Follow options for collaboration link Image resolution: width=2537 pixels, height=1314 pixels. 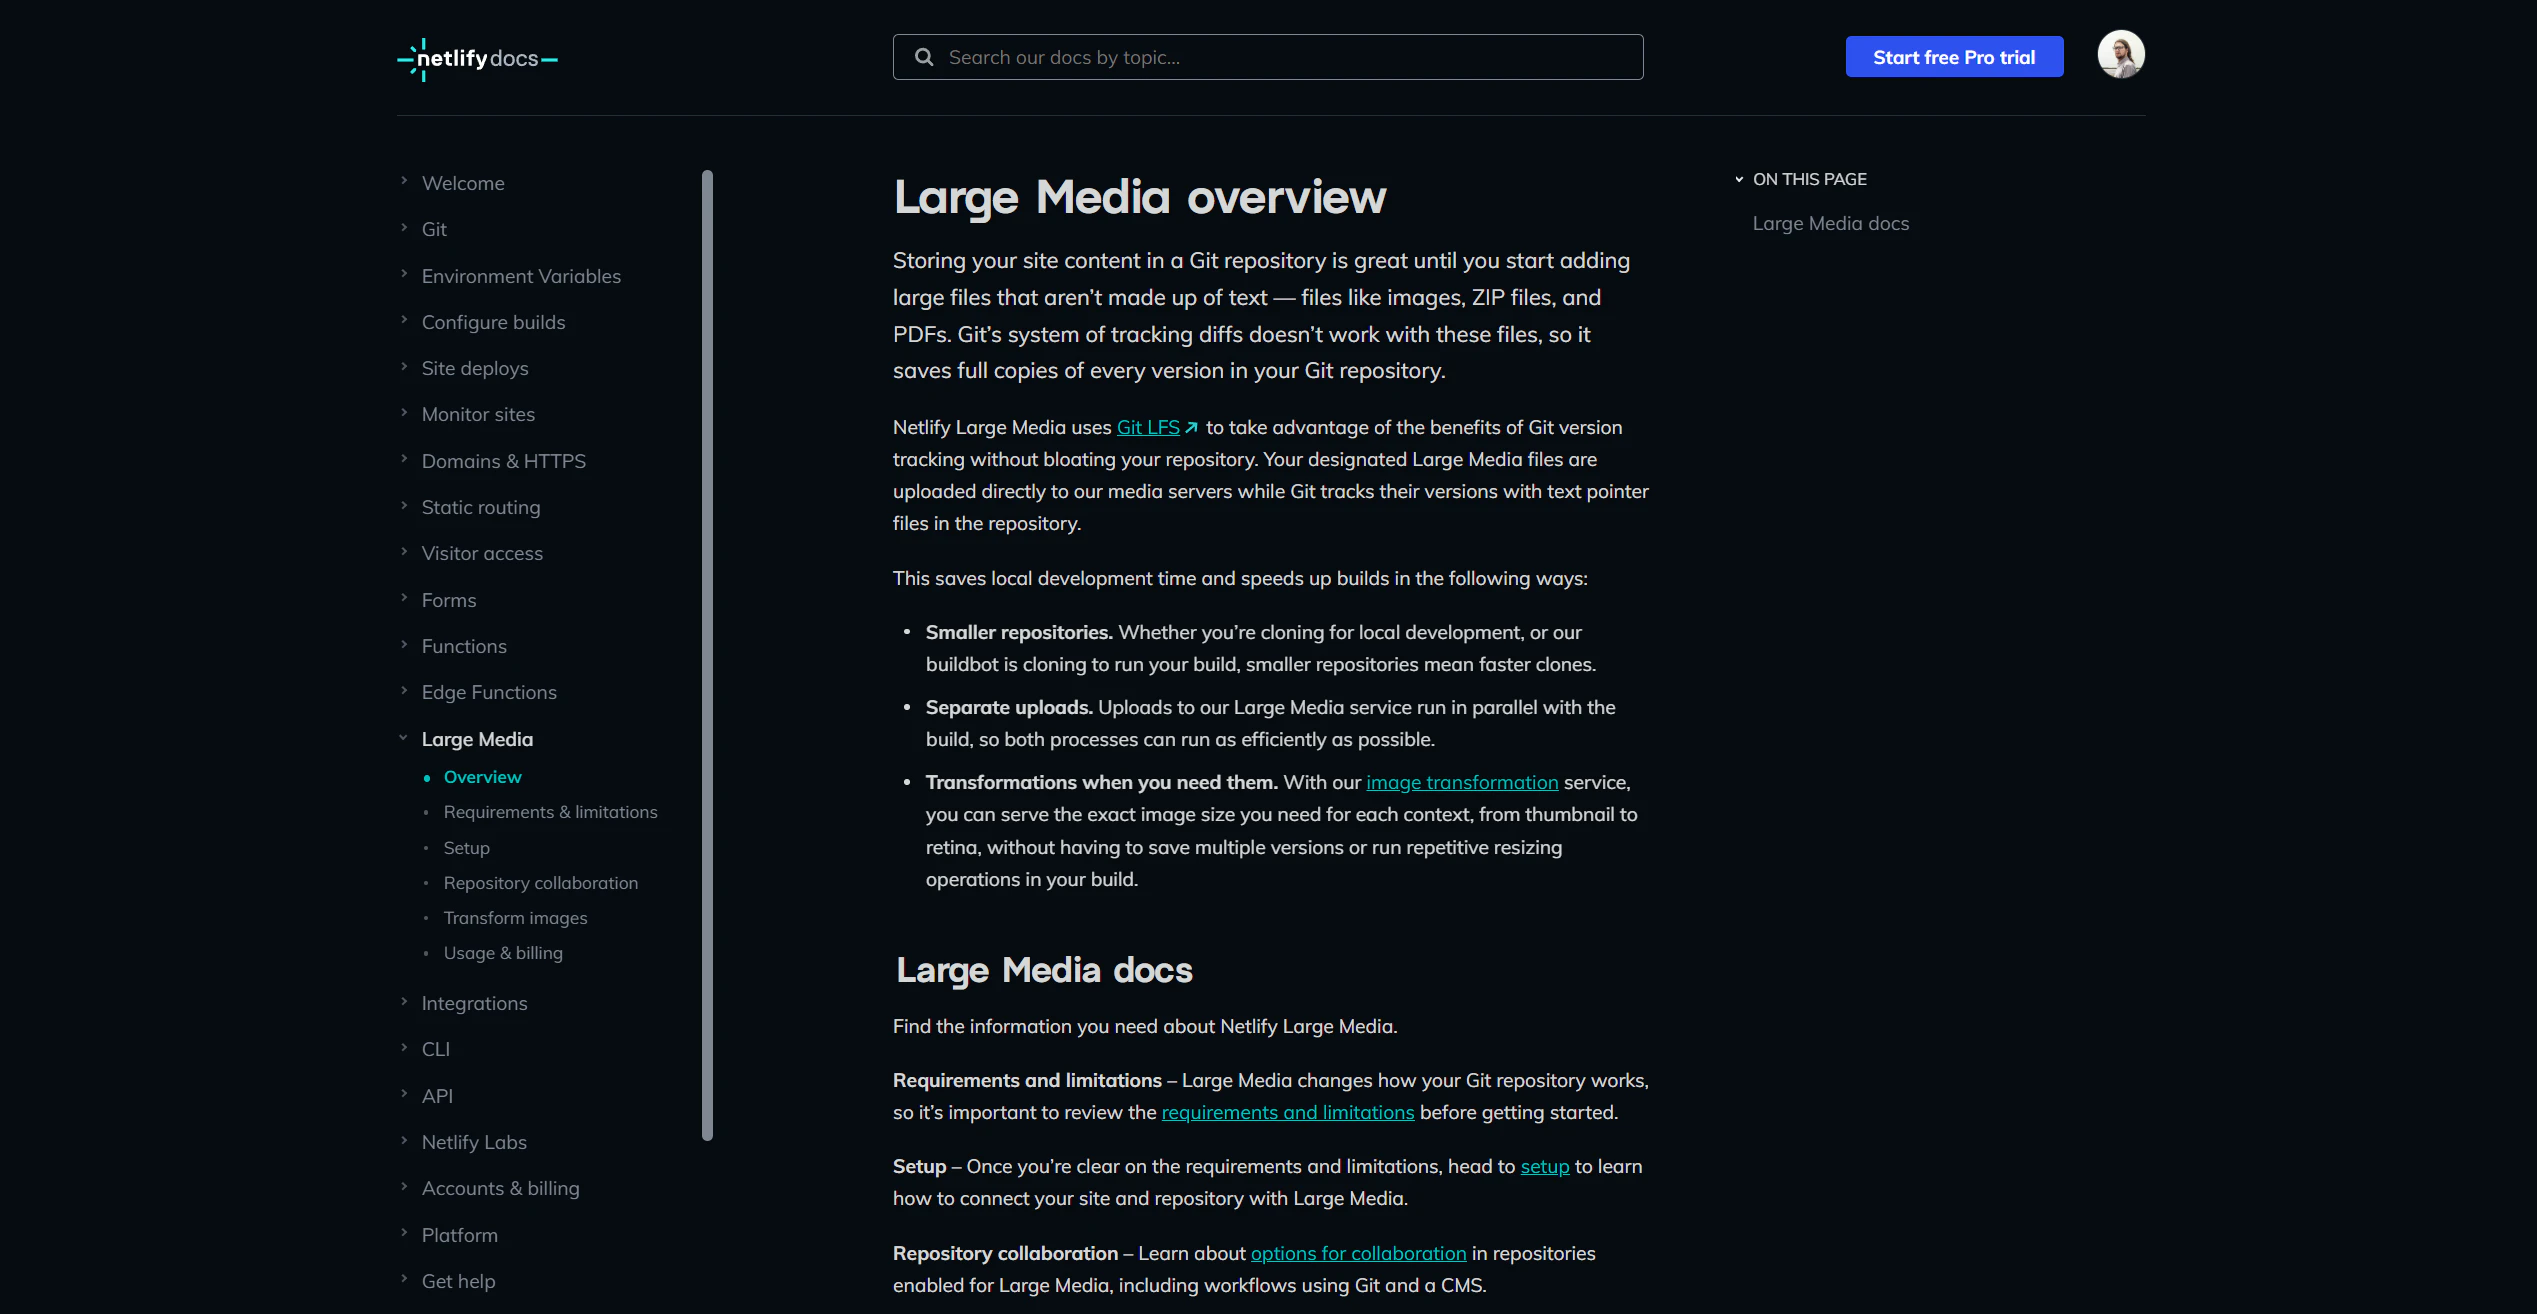[x=1358, y=1254]
